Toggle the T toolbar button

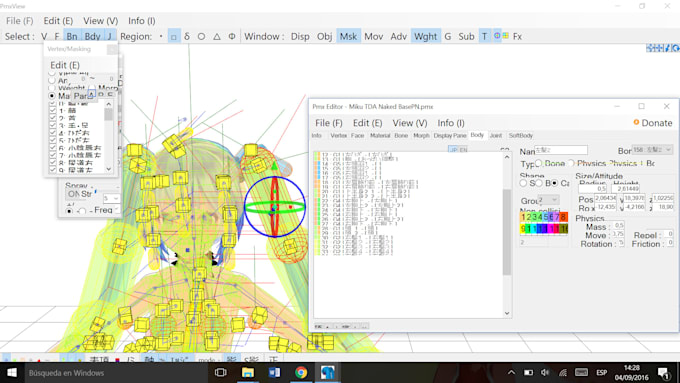pyautogui.click(x=484, y=36)
